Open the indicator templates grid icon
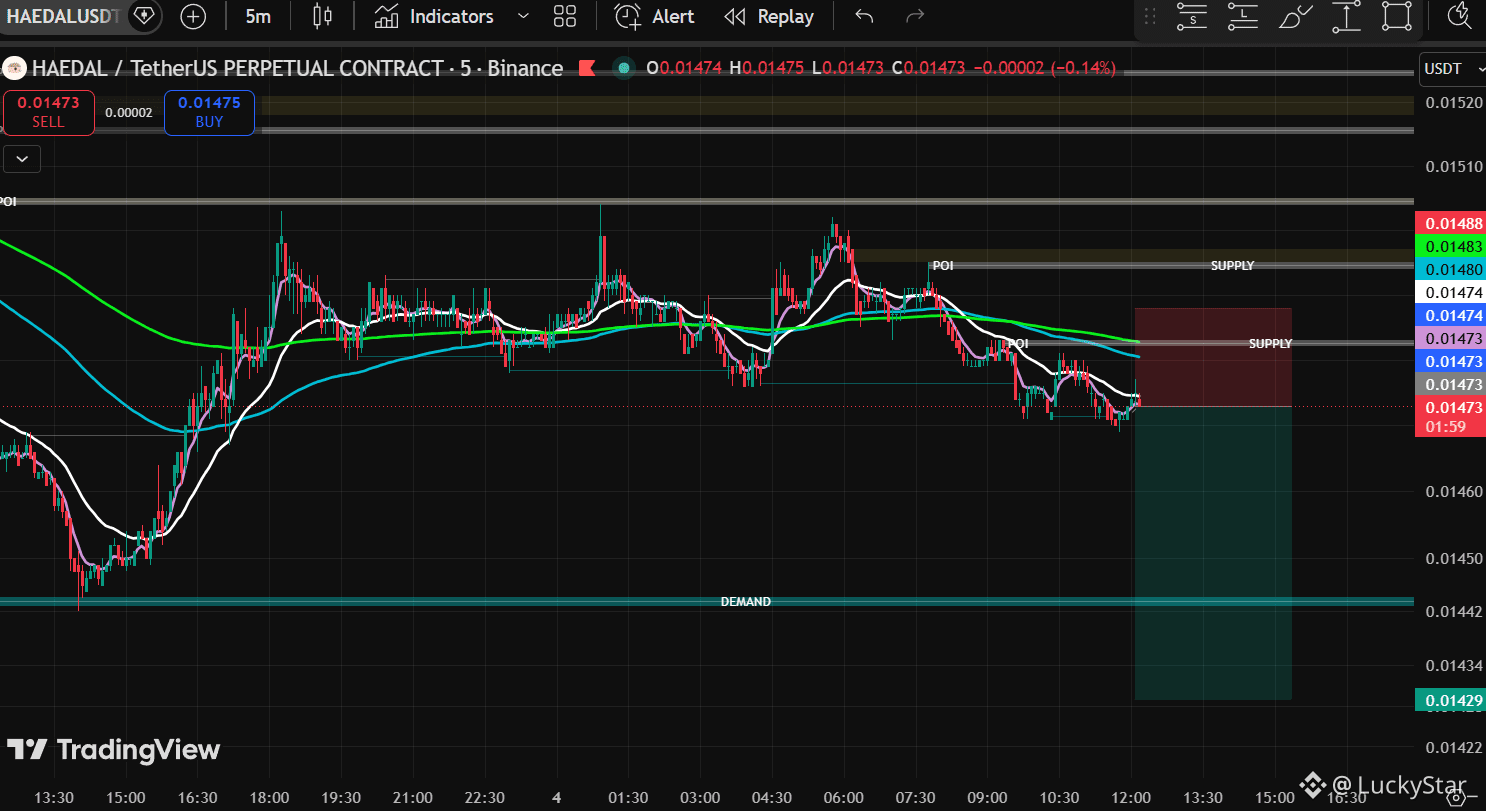 click(x=565, y=16)
